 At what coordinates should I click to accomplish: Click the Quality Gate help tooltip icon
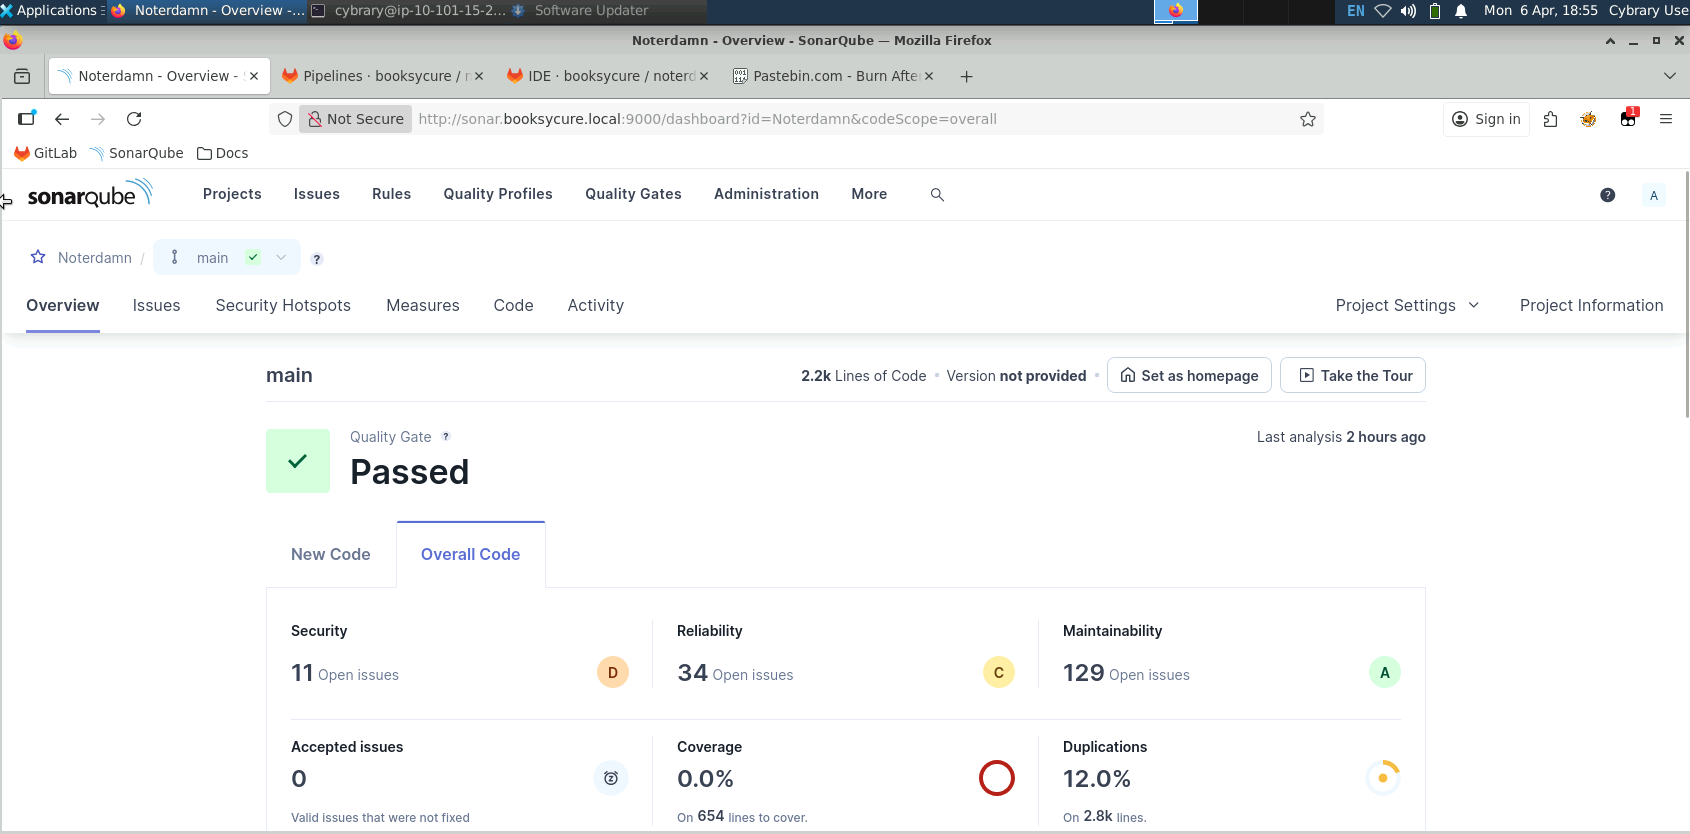(x=446, y=437)
